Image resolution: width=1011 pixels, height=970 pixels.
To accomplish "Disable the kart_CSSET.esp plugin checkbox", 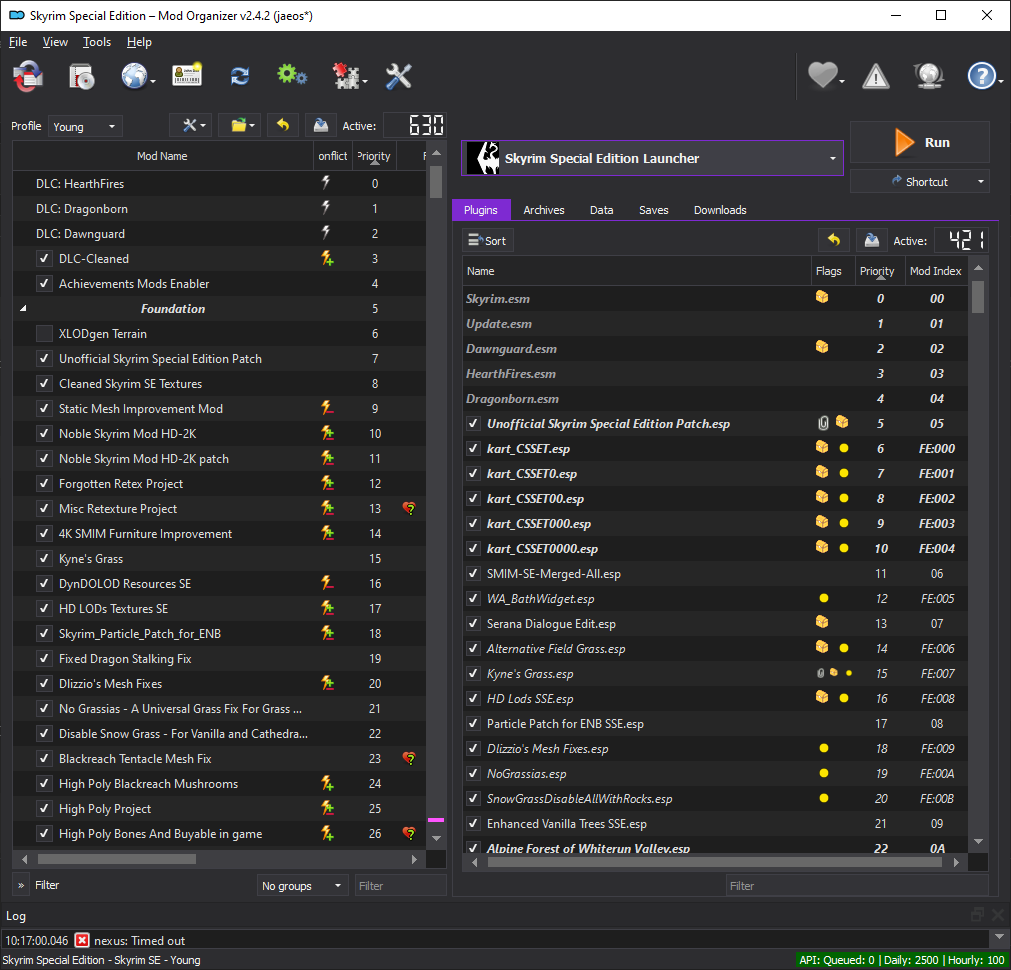I will coord(473,448).
